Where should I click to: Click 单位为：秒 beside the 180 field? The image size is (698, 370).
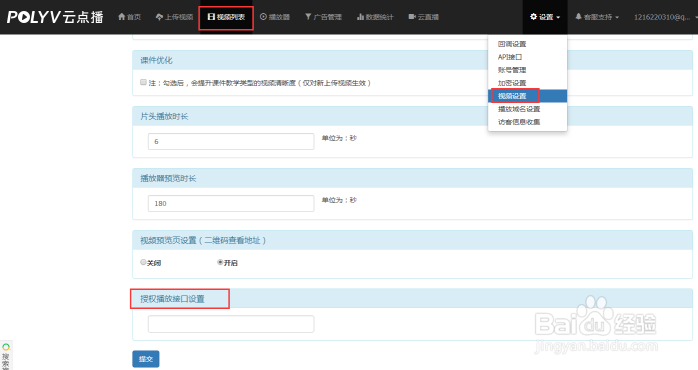(339, 200)
